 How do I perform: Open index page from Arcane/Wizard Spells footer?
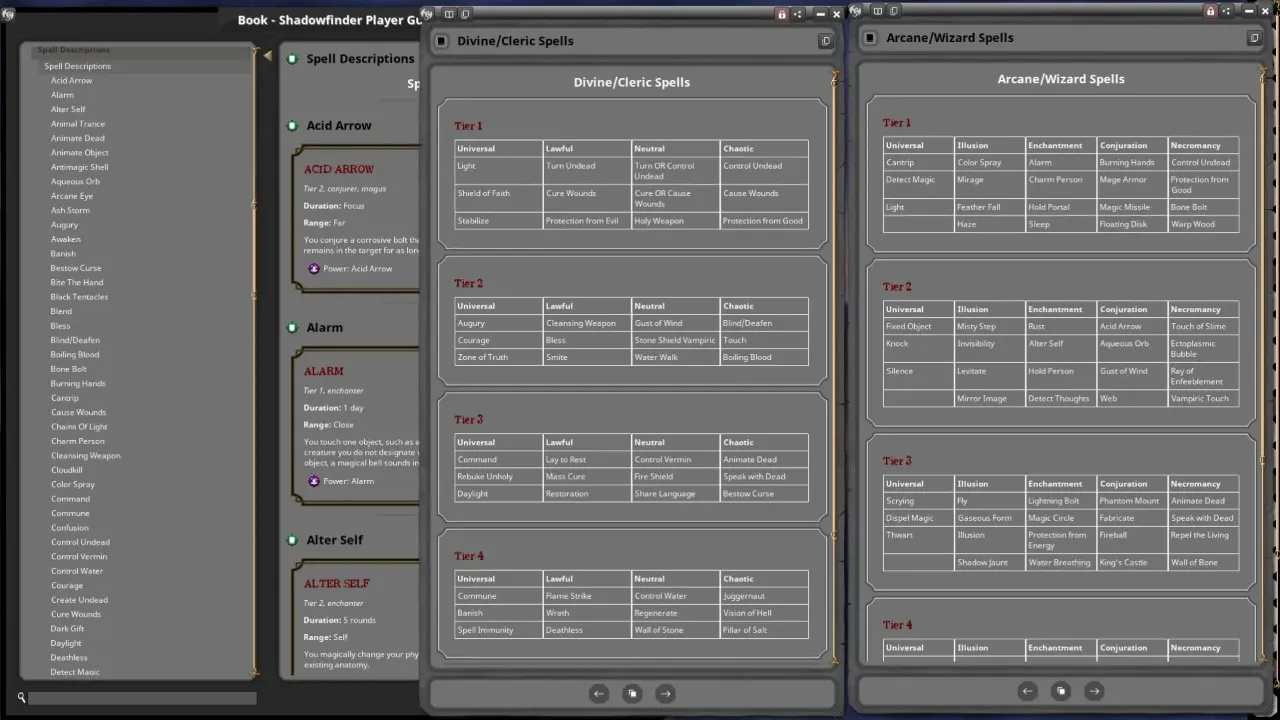click(x=1060, y=690)
